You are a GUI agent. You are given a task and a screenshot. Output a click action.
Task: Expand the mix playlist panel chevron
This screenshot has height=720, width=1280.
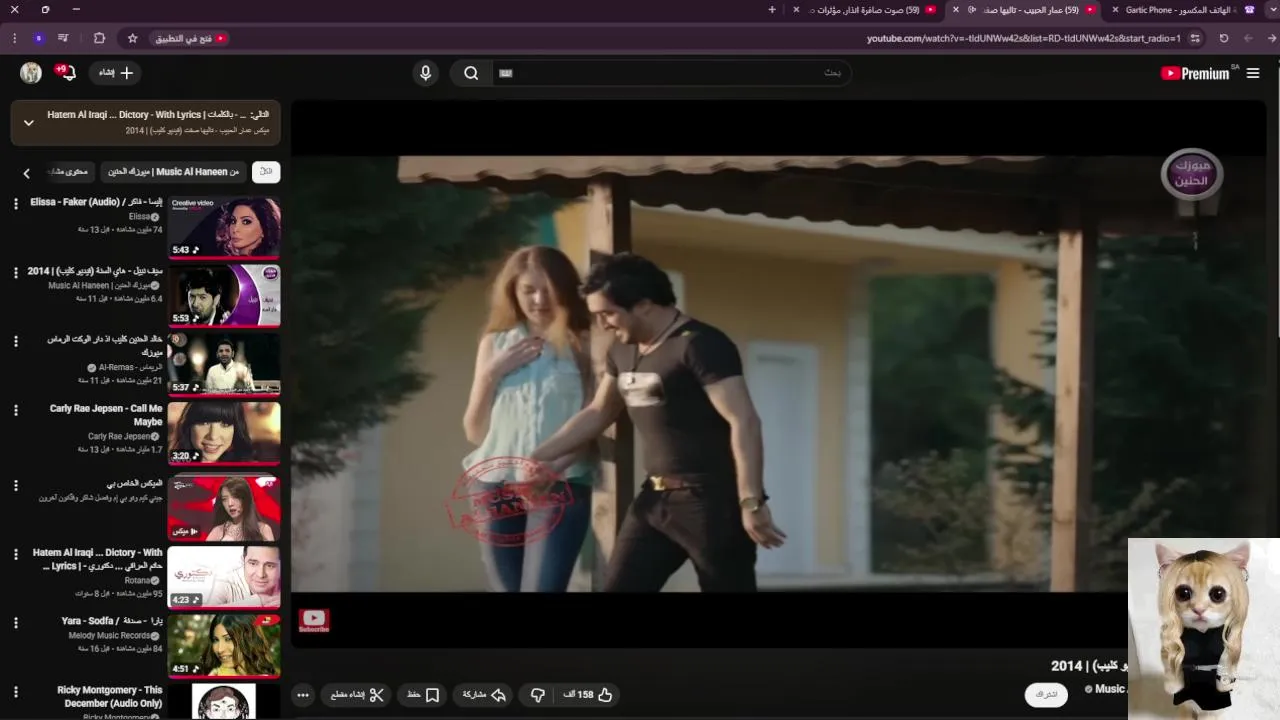[29, 122]
